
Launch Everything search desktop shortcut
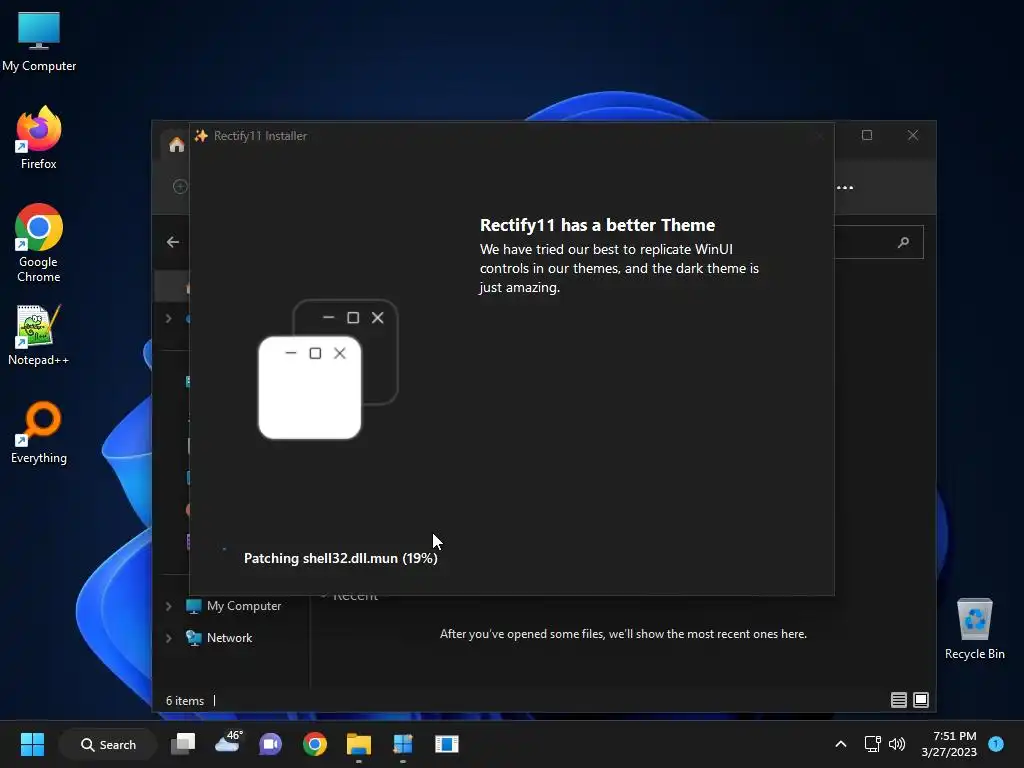pos(39,432)
